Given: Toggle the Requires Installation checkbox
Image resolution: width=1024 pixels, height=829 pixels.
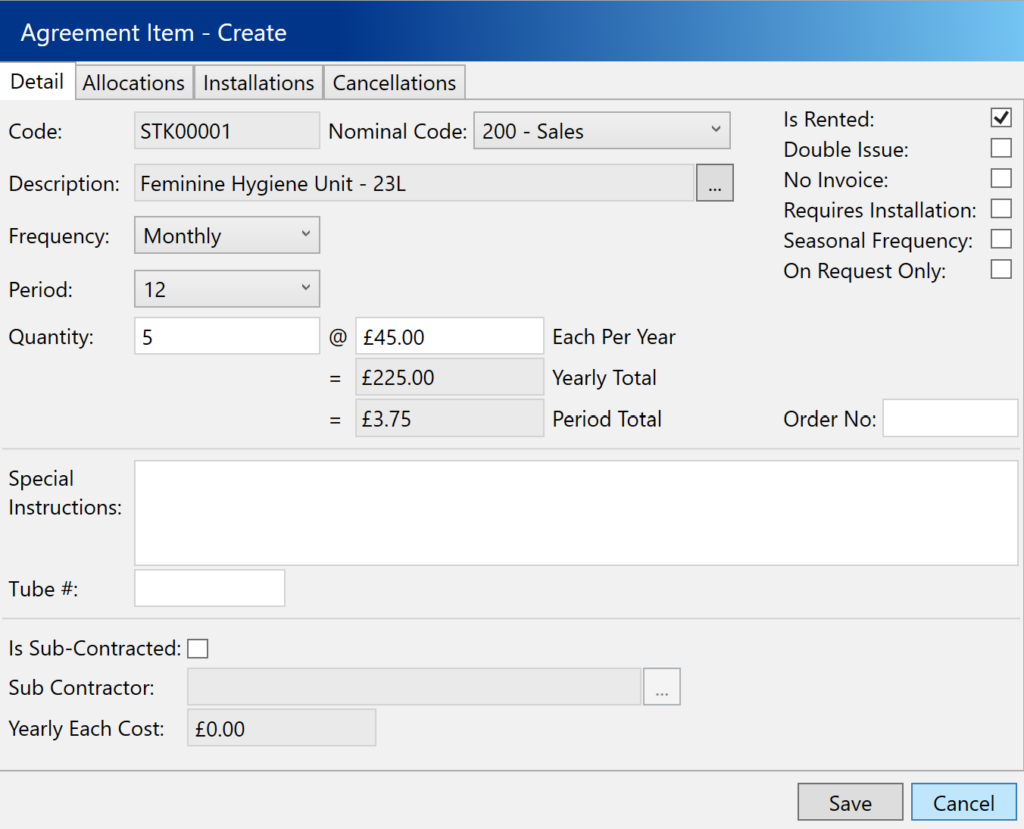Looking at the screenshot, I should tap(1000, 208).
